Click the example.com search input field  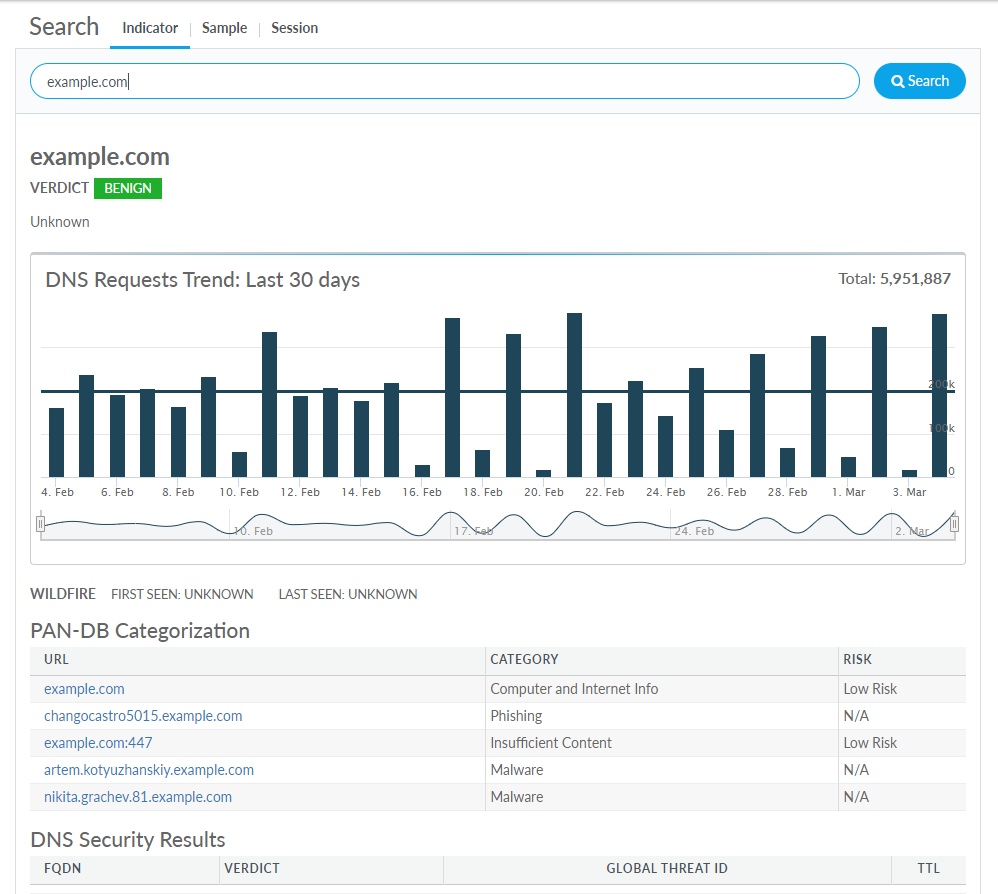444,82
